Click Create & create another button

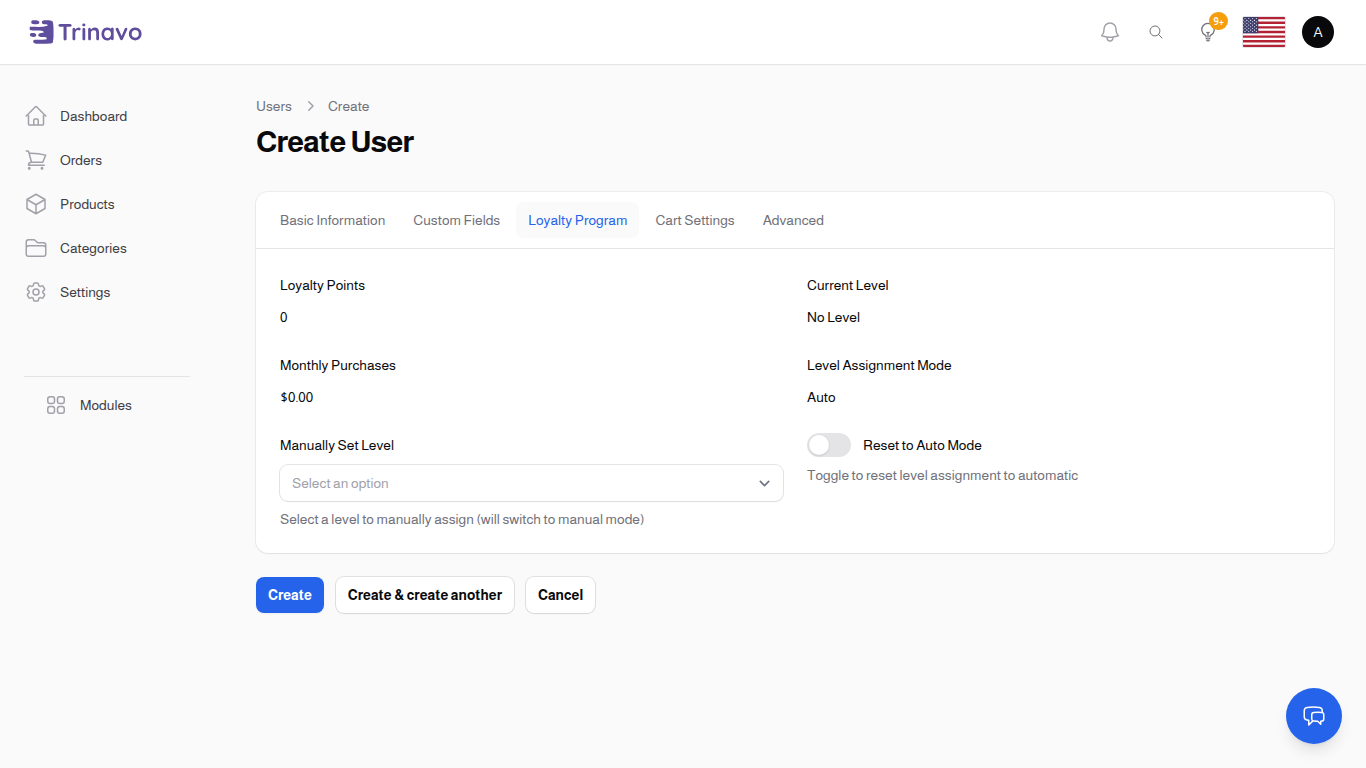[425, 595]
